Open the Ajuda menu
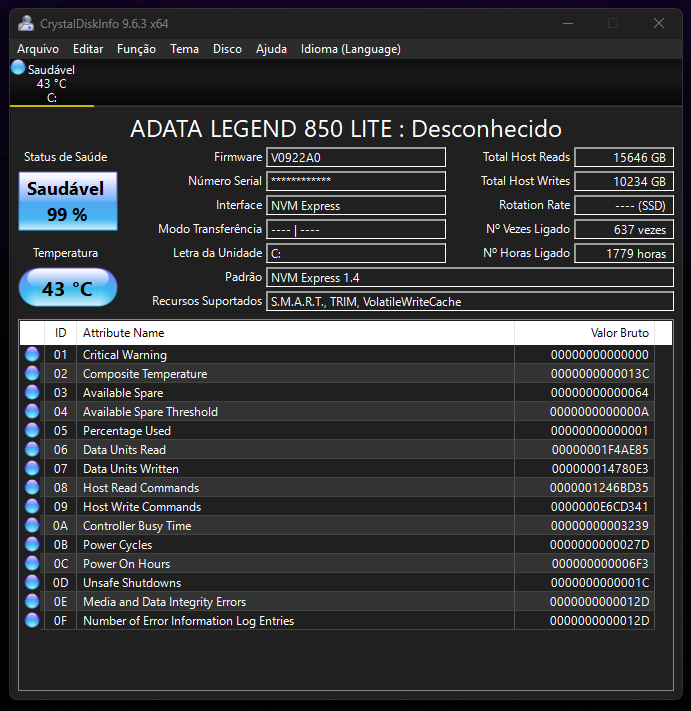This screenshot has height=711, width=691. pos(271,49)
